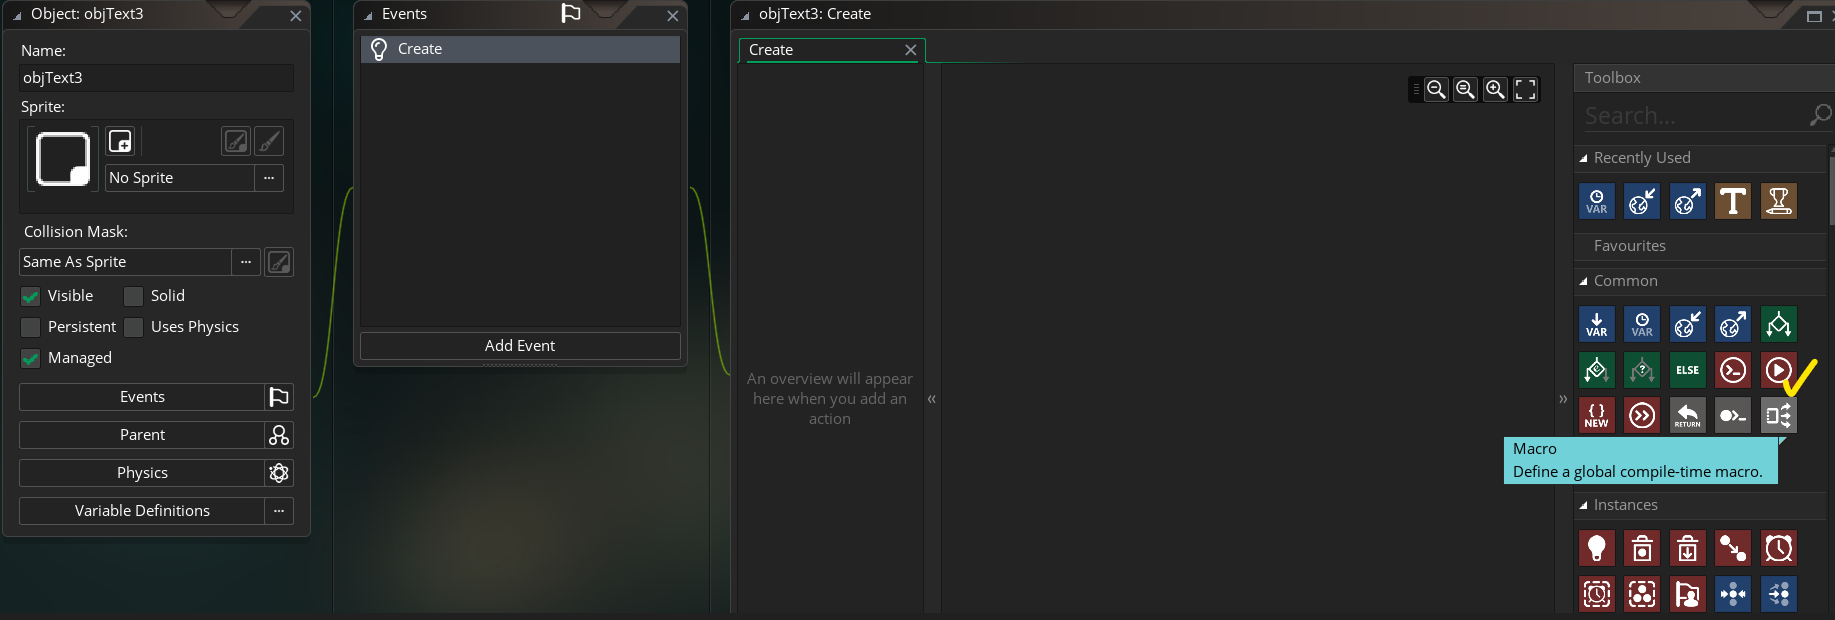Select the RETURN action

coord(1688,415)
